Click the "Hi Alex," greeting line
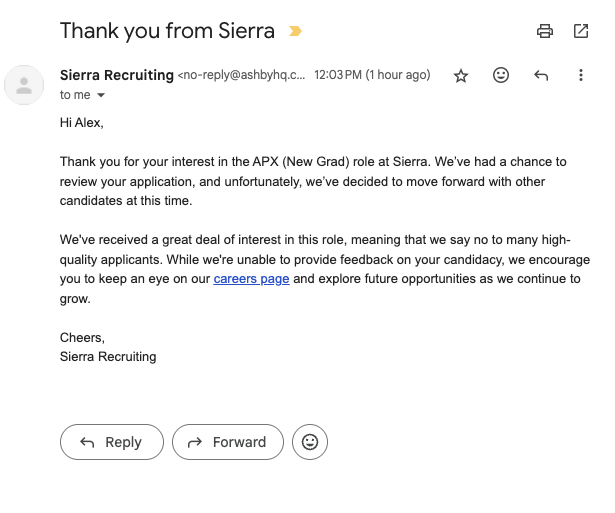This screenshot has width=615, height=513. pyautogui.click(x=82, y=123)
